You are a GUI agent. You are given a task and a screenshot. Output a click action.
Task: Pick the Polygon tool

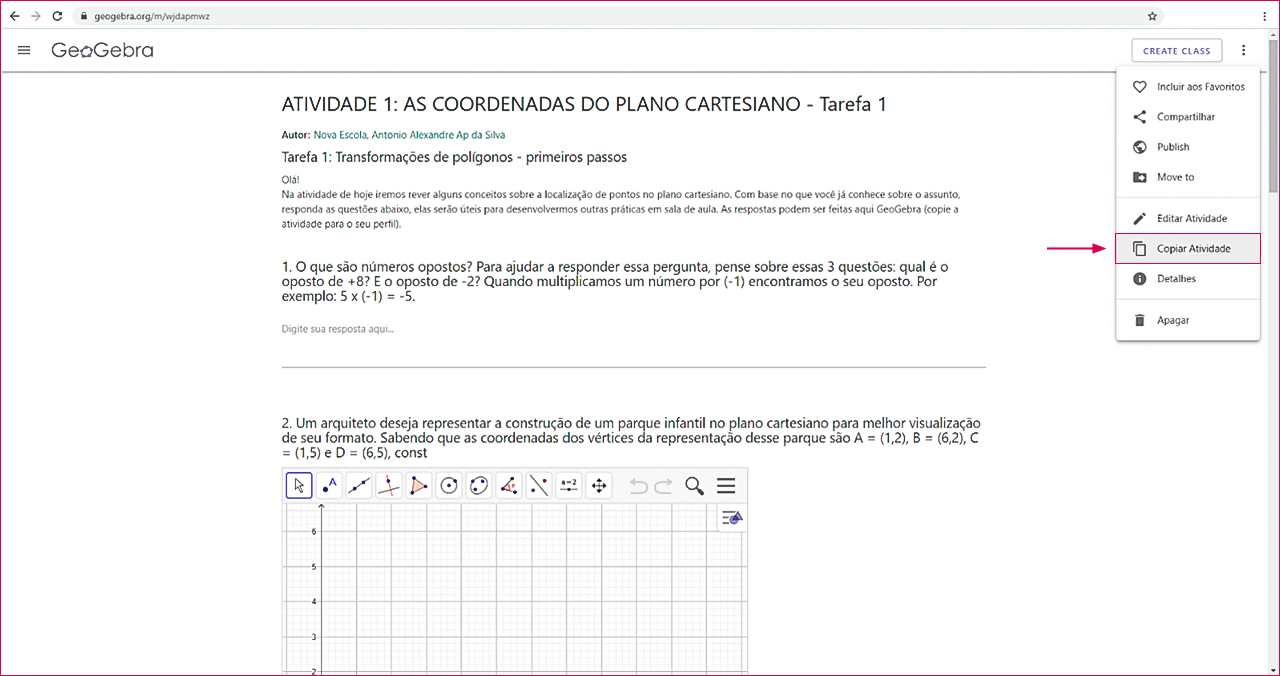coord(419,486)
